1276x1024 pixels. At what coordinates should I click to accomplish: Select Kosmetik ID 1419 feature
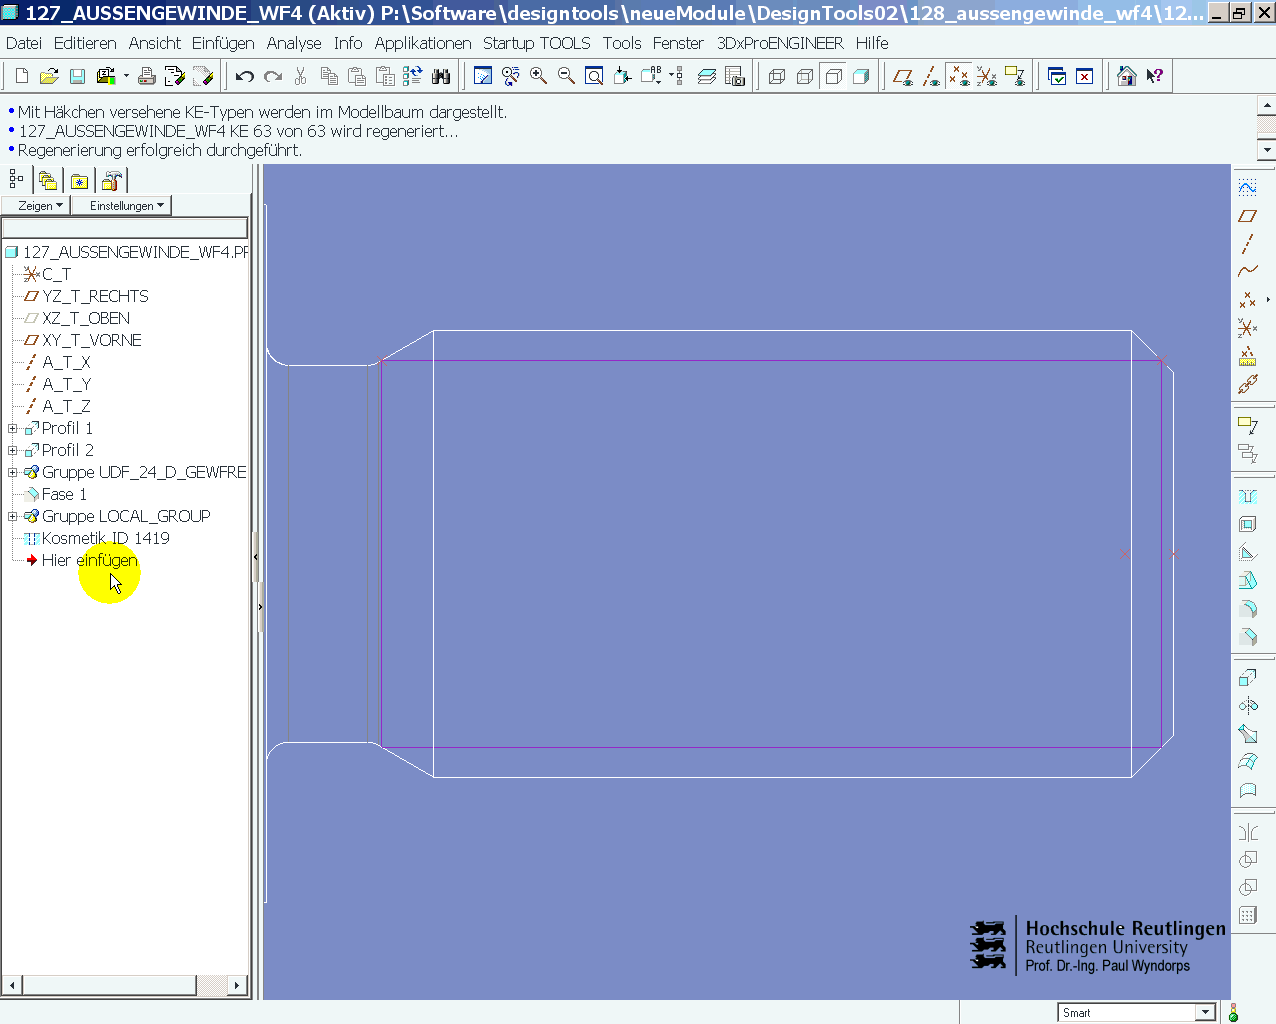(106, 538)
